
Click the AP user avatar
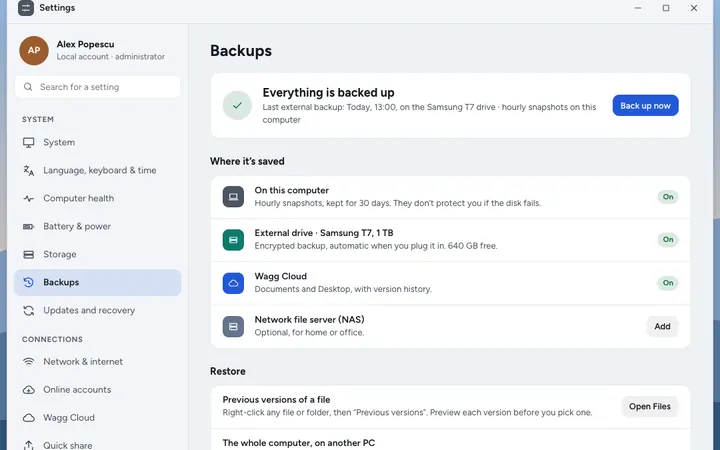(x=34, y=51)
